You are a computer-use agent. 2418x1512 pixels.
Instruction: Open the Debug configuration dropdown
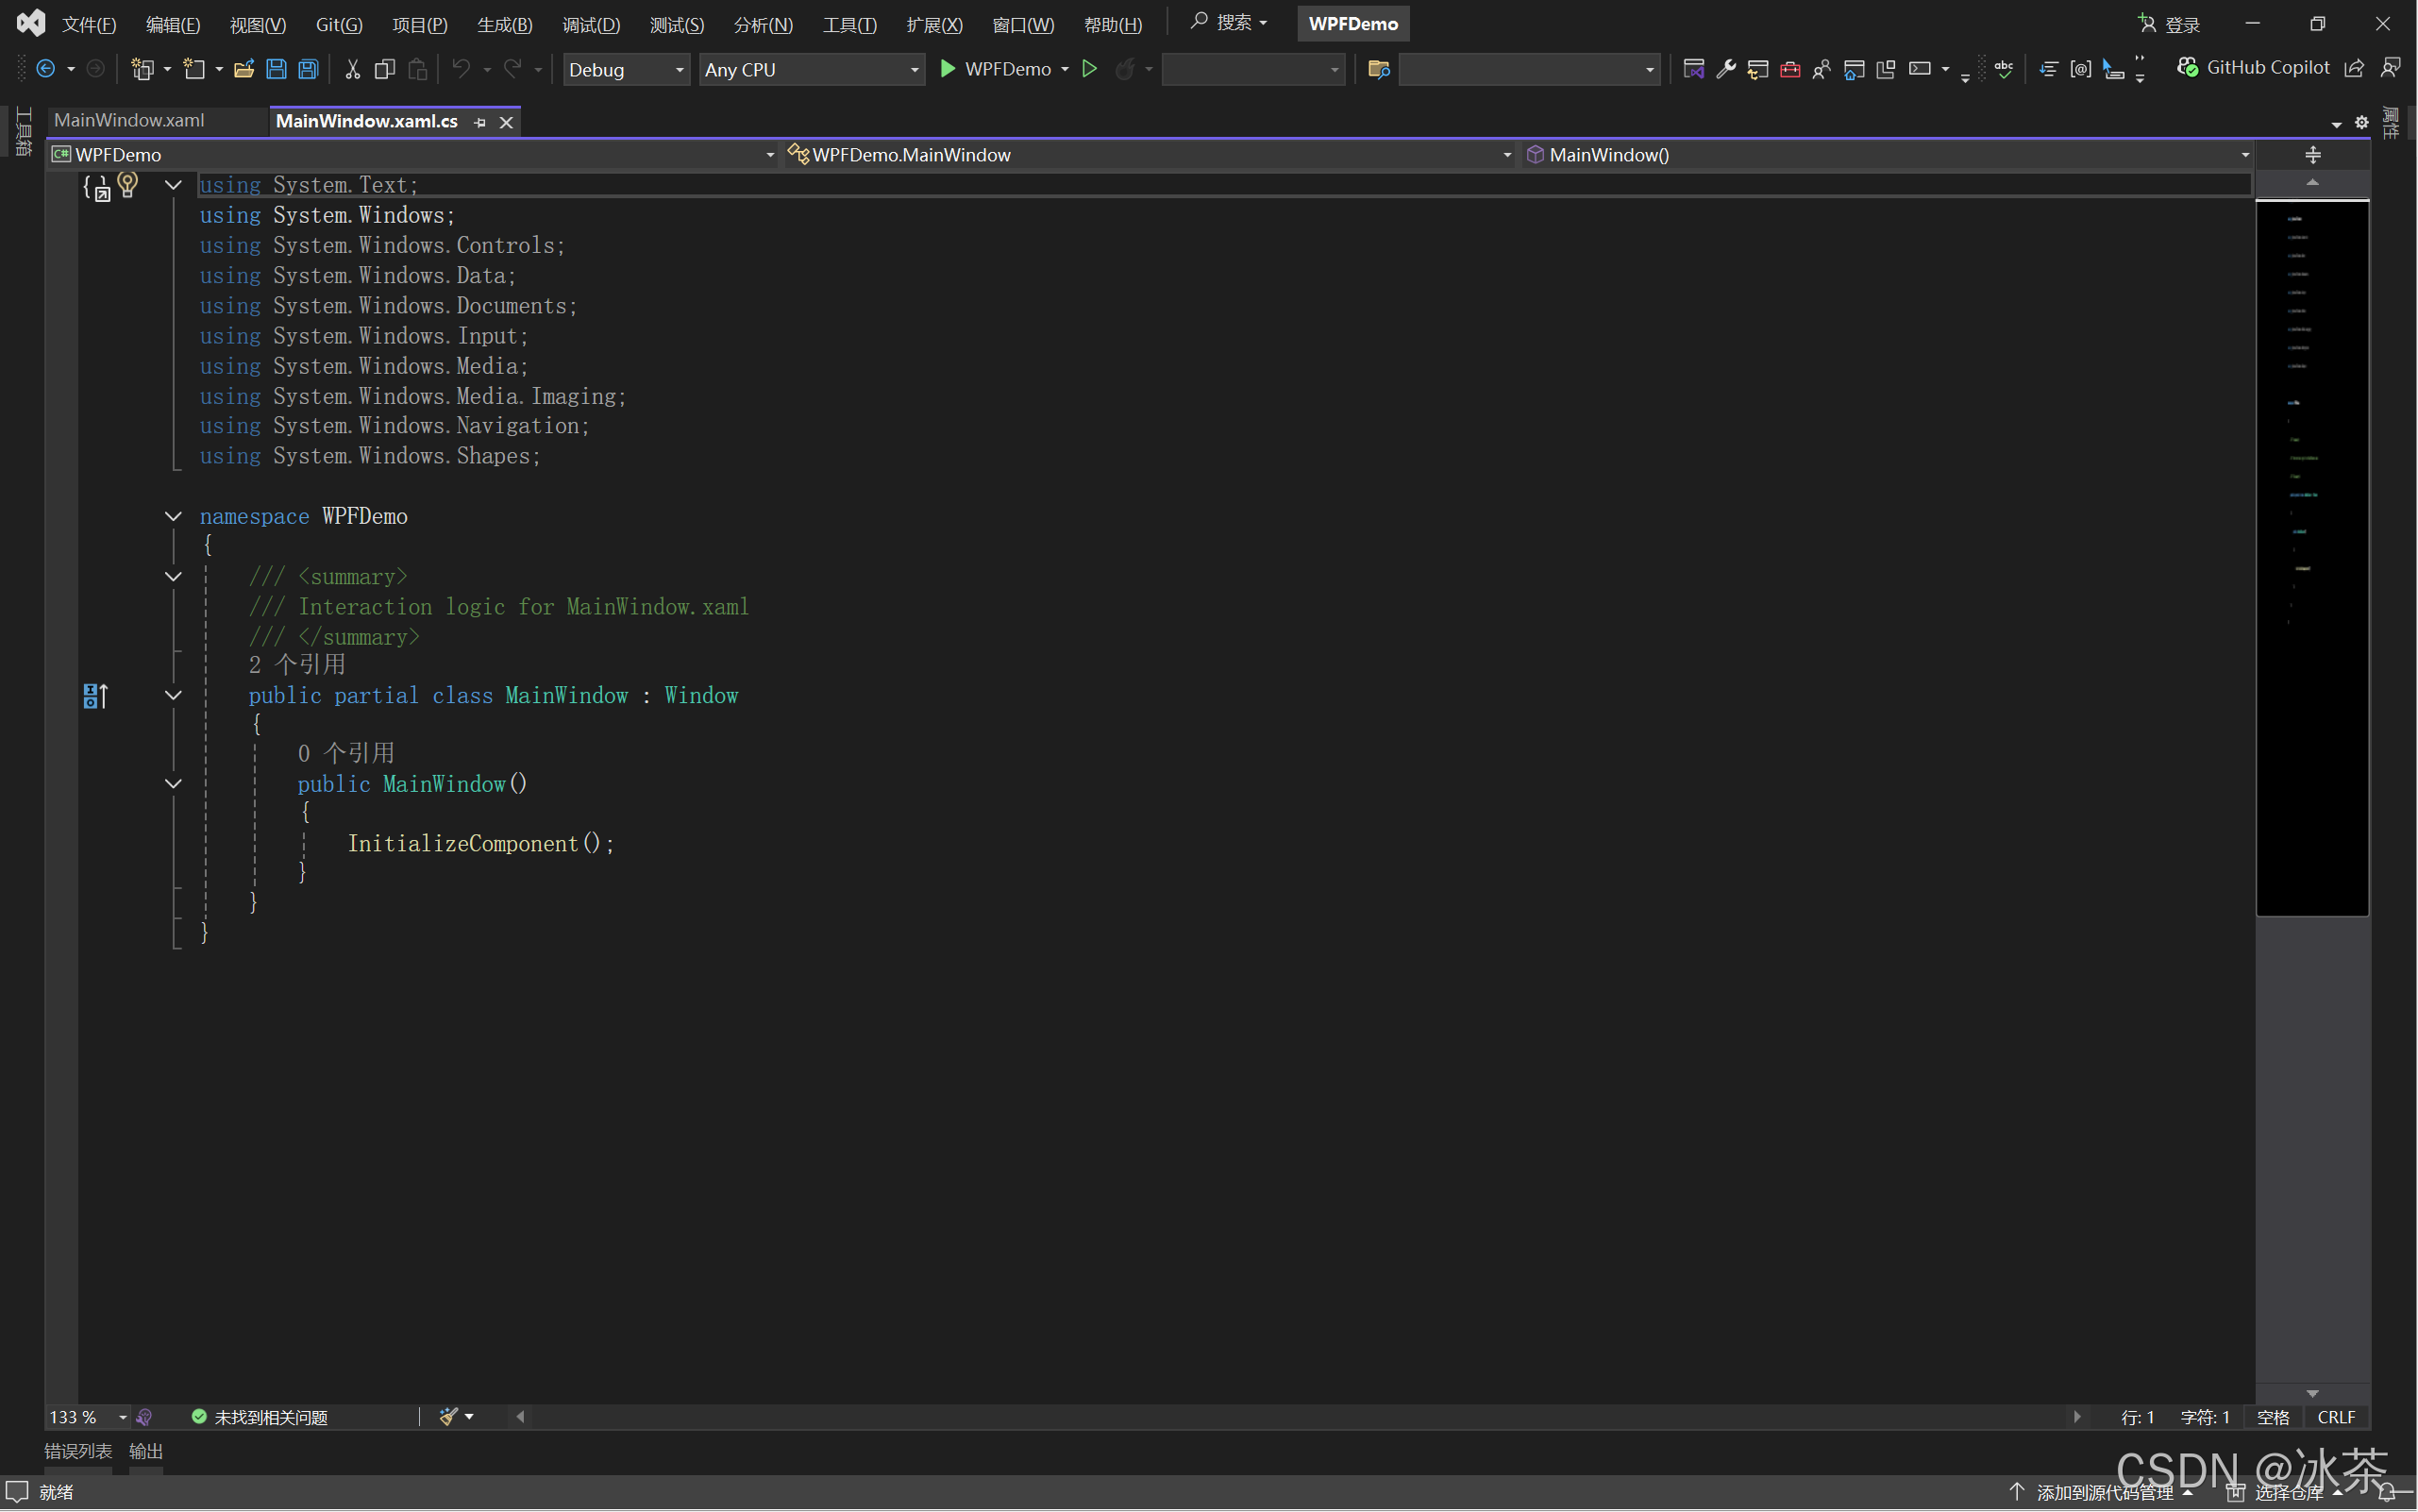[x=626, y=69]
